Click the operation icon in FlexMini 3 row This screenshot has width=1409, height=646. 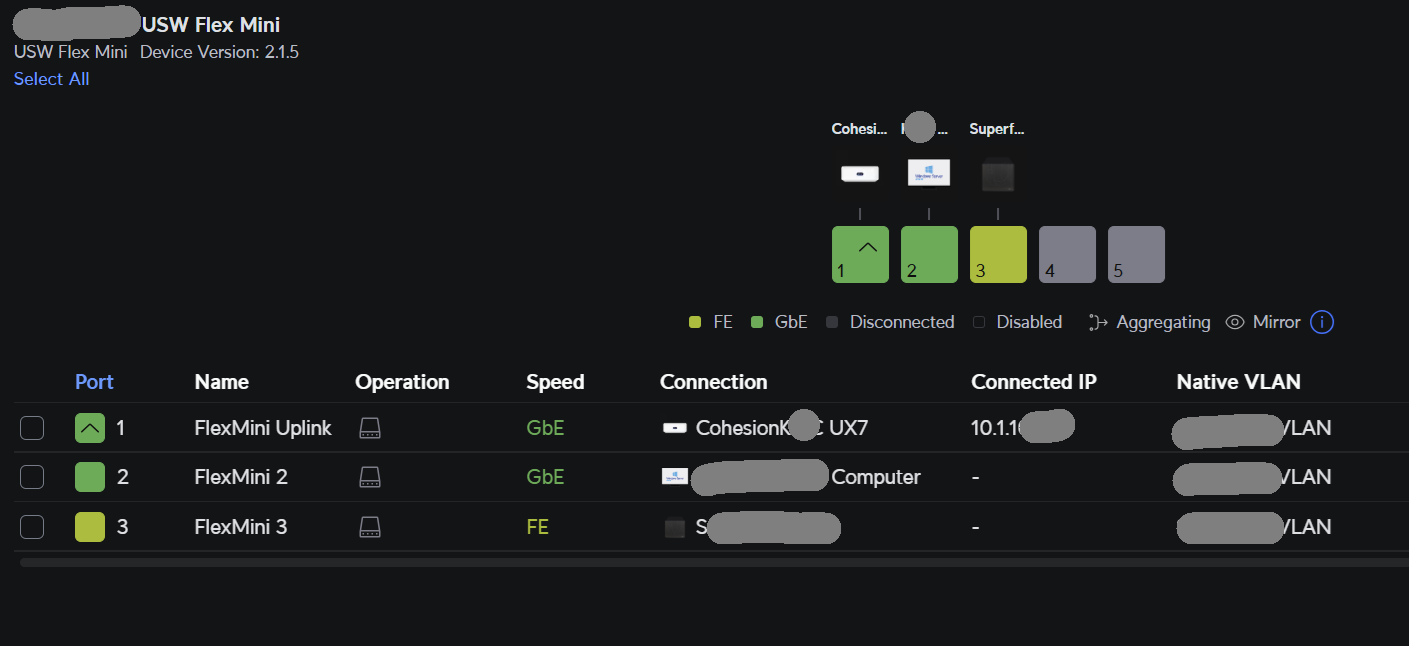click(370, 526)
